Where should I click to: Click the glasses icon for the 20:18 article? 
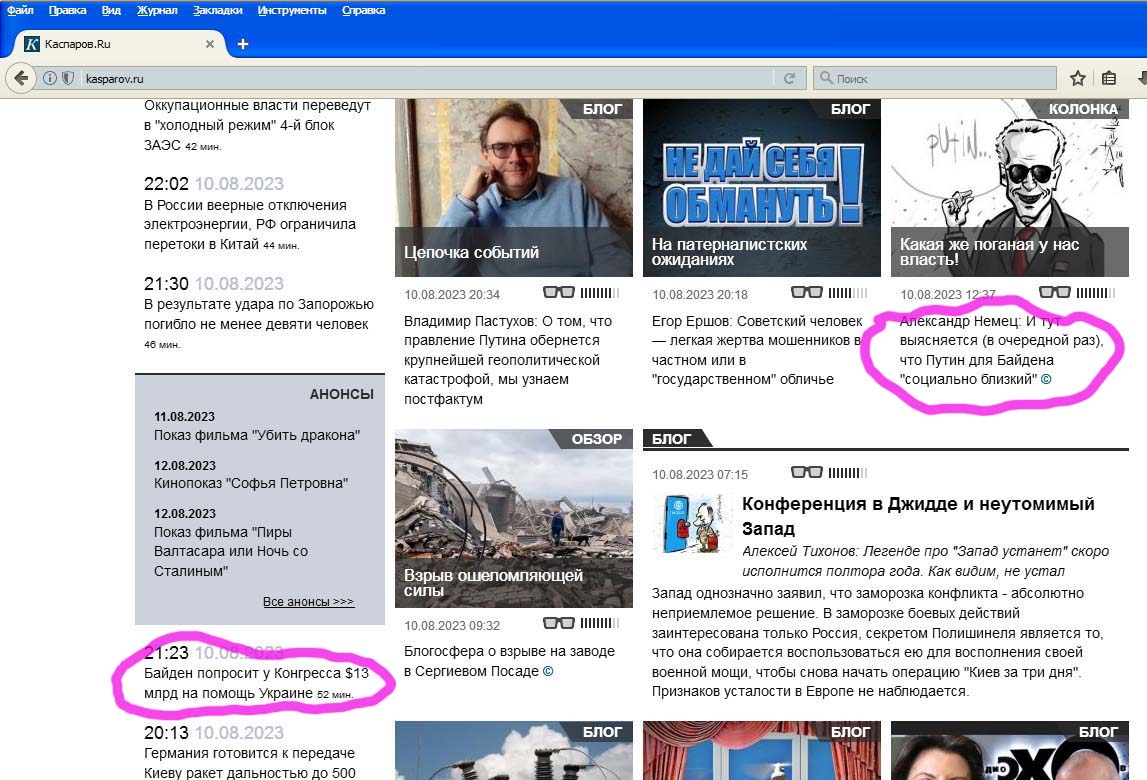click(x=807, y=293)
